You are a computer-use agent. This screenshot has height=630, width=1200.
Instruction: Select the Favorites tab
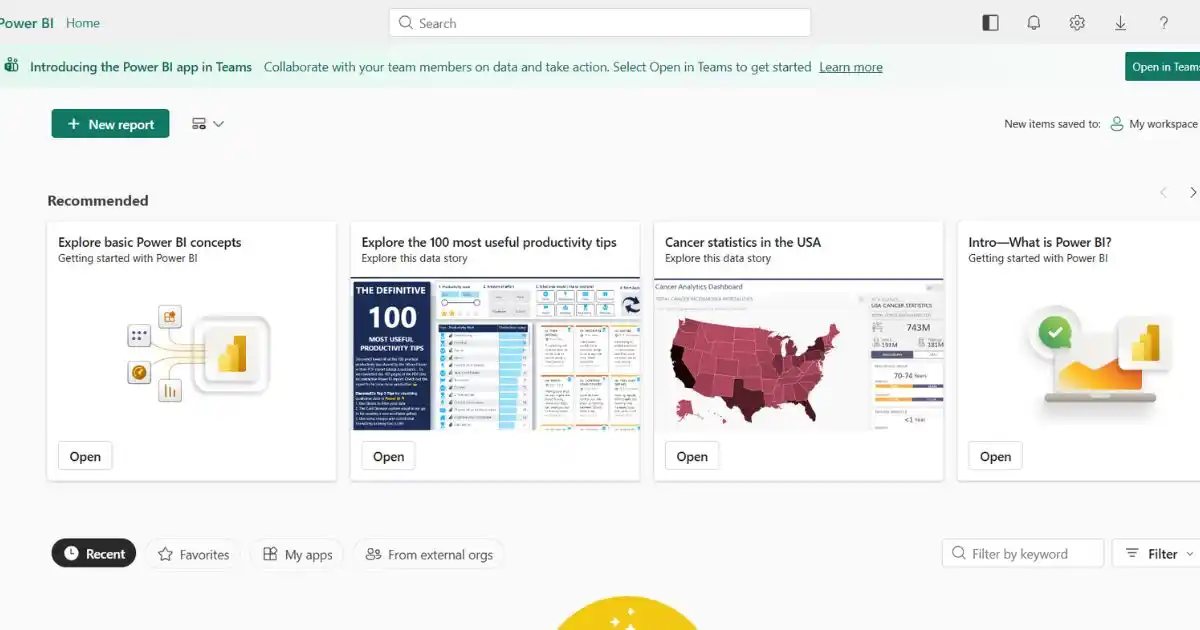click(x=193, y=554)
